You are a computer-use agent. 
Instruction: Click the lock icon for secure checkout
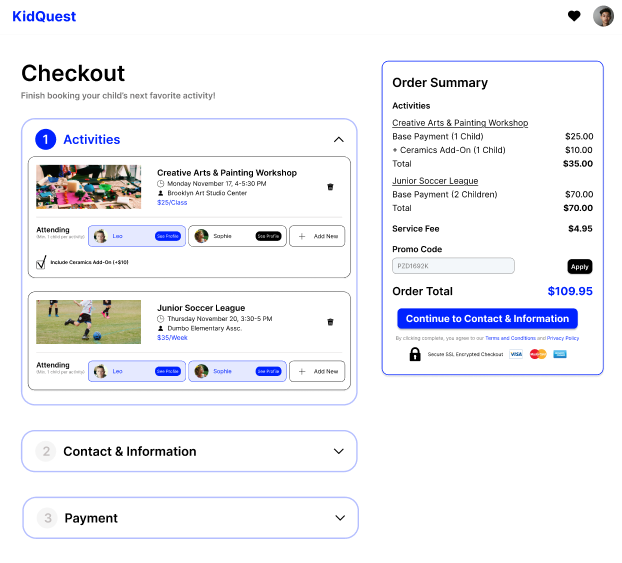pyautogui.click(x=415, y=354)
